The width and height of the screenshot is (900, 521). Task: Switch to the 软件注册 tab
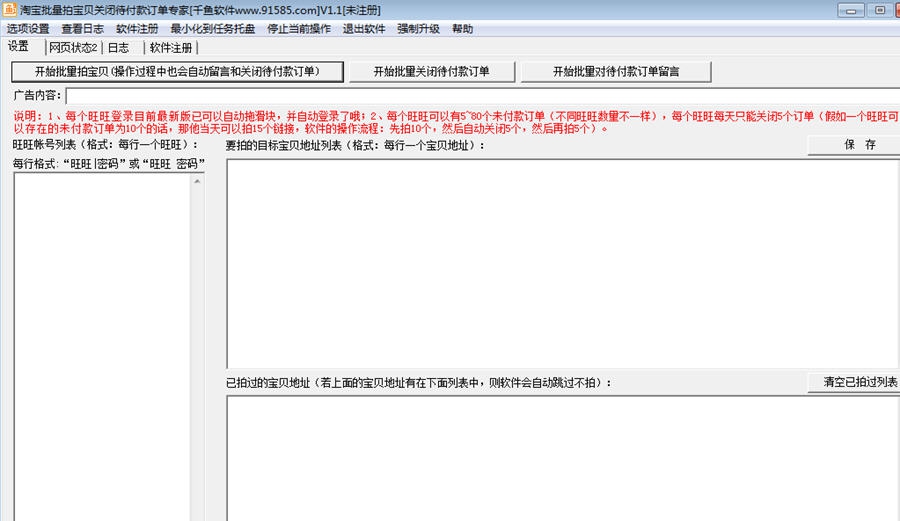coord(170,48)
